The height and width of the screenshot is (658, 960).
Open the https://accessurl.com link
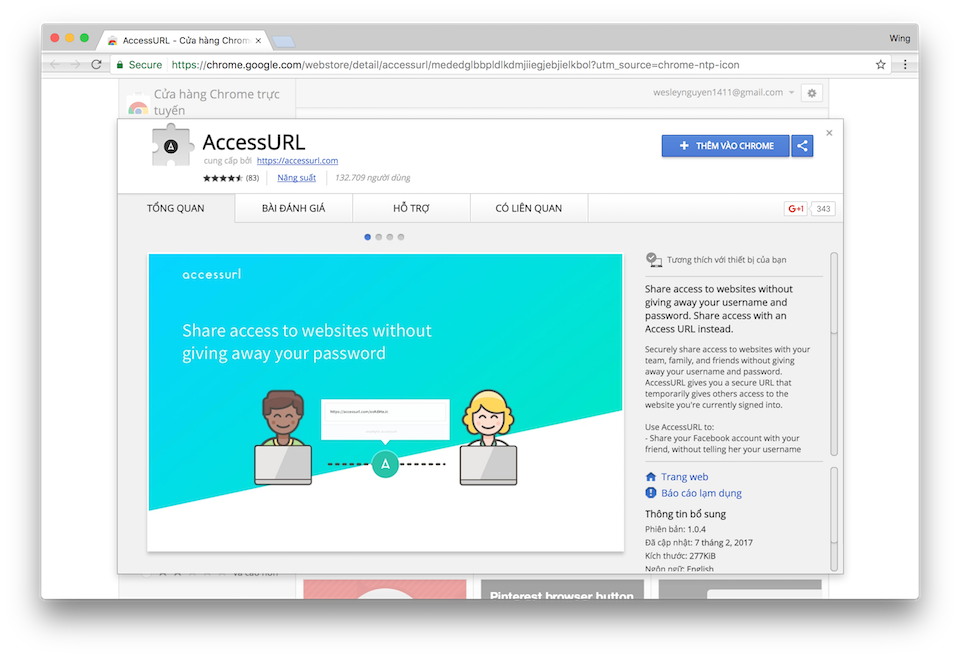298,160
